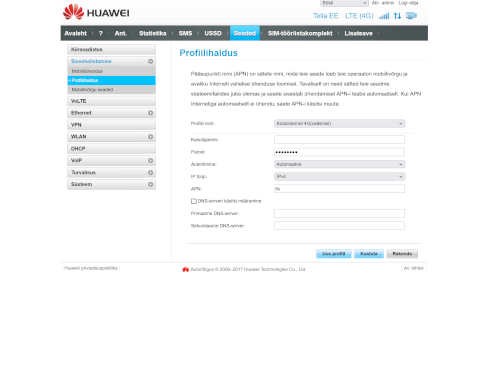
Task: Click the LTE (4G) network type text
Action: [359, 16]
